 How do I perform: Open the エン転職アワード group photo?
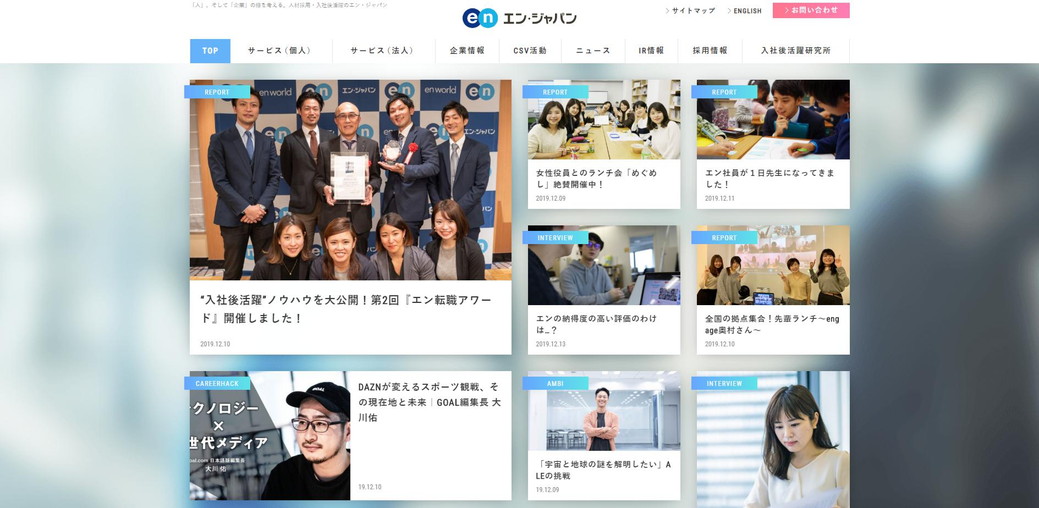(351, 180)
